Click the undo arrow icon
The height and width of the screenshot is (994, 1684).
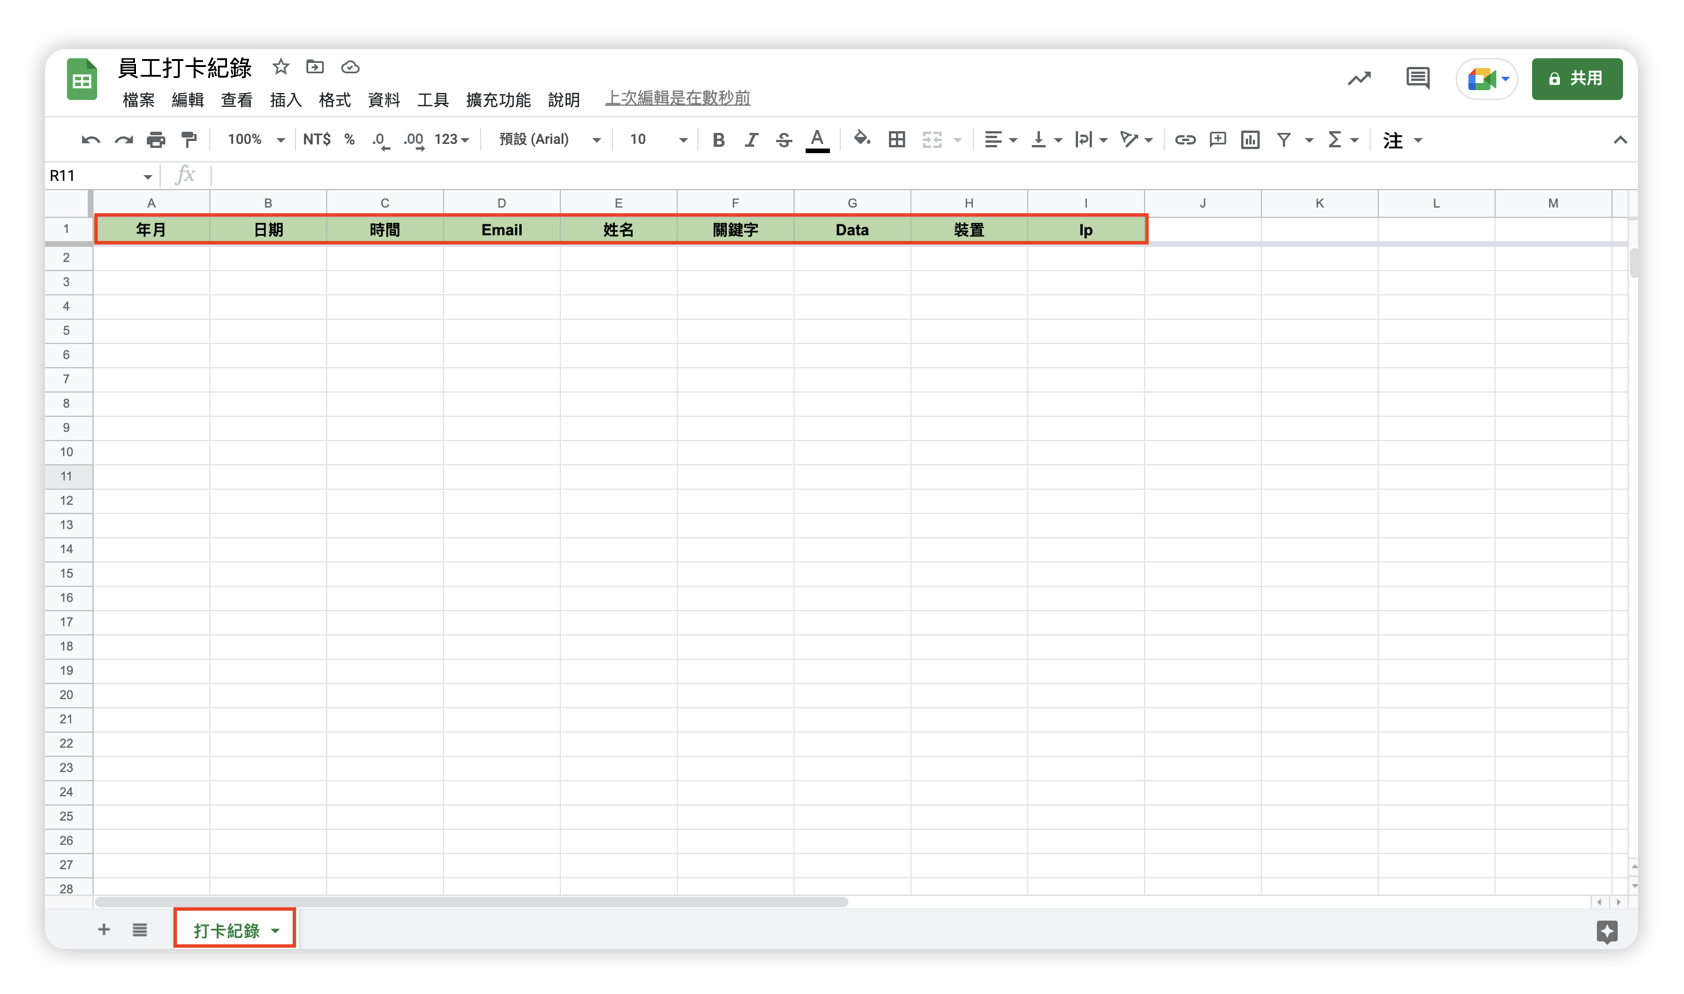pos(90,140)
